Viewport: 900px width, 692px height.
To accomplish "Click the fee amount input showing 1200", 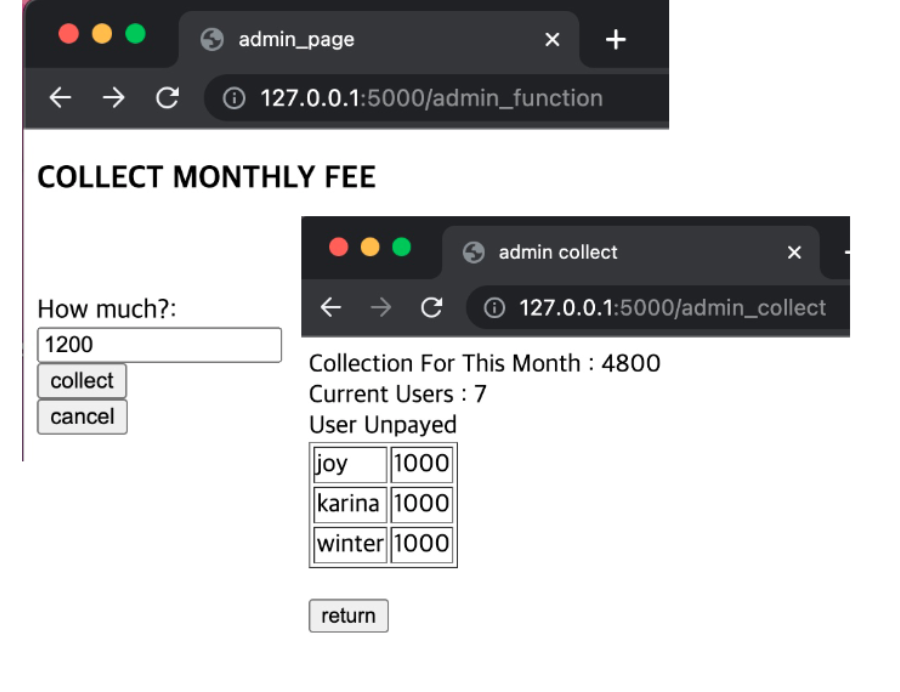I will point(158,344).
